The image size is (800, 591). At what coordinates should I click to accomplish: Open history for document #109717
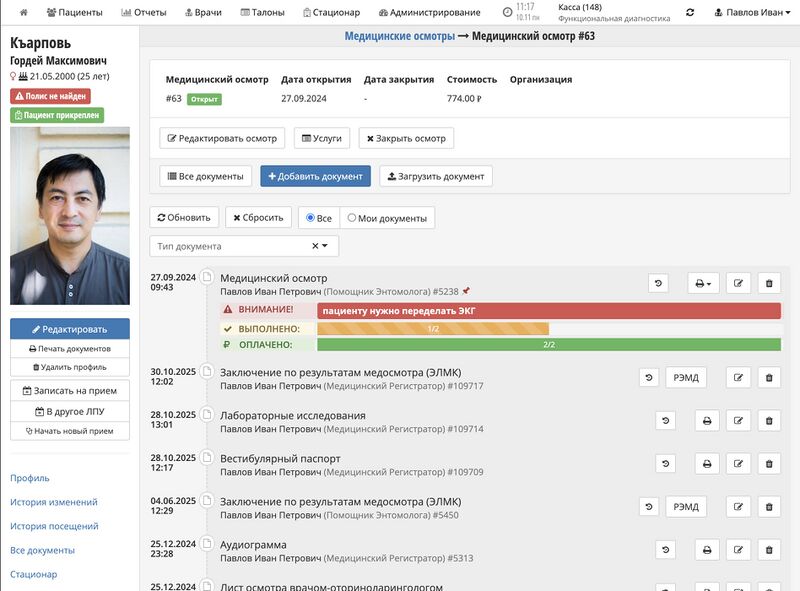(x=649, y=378)
